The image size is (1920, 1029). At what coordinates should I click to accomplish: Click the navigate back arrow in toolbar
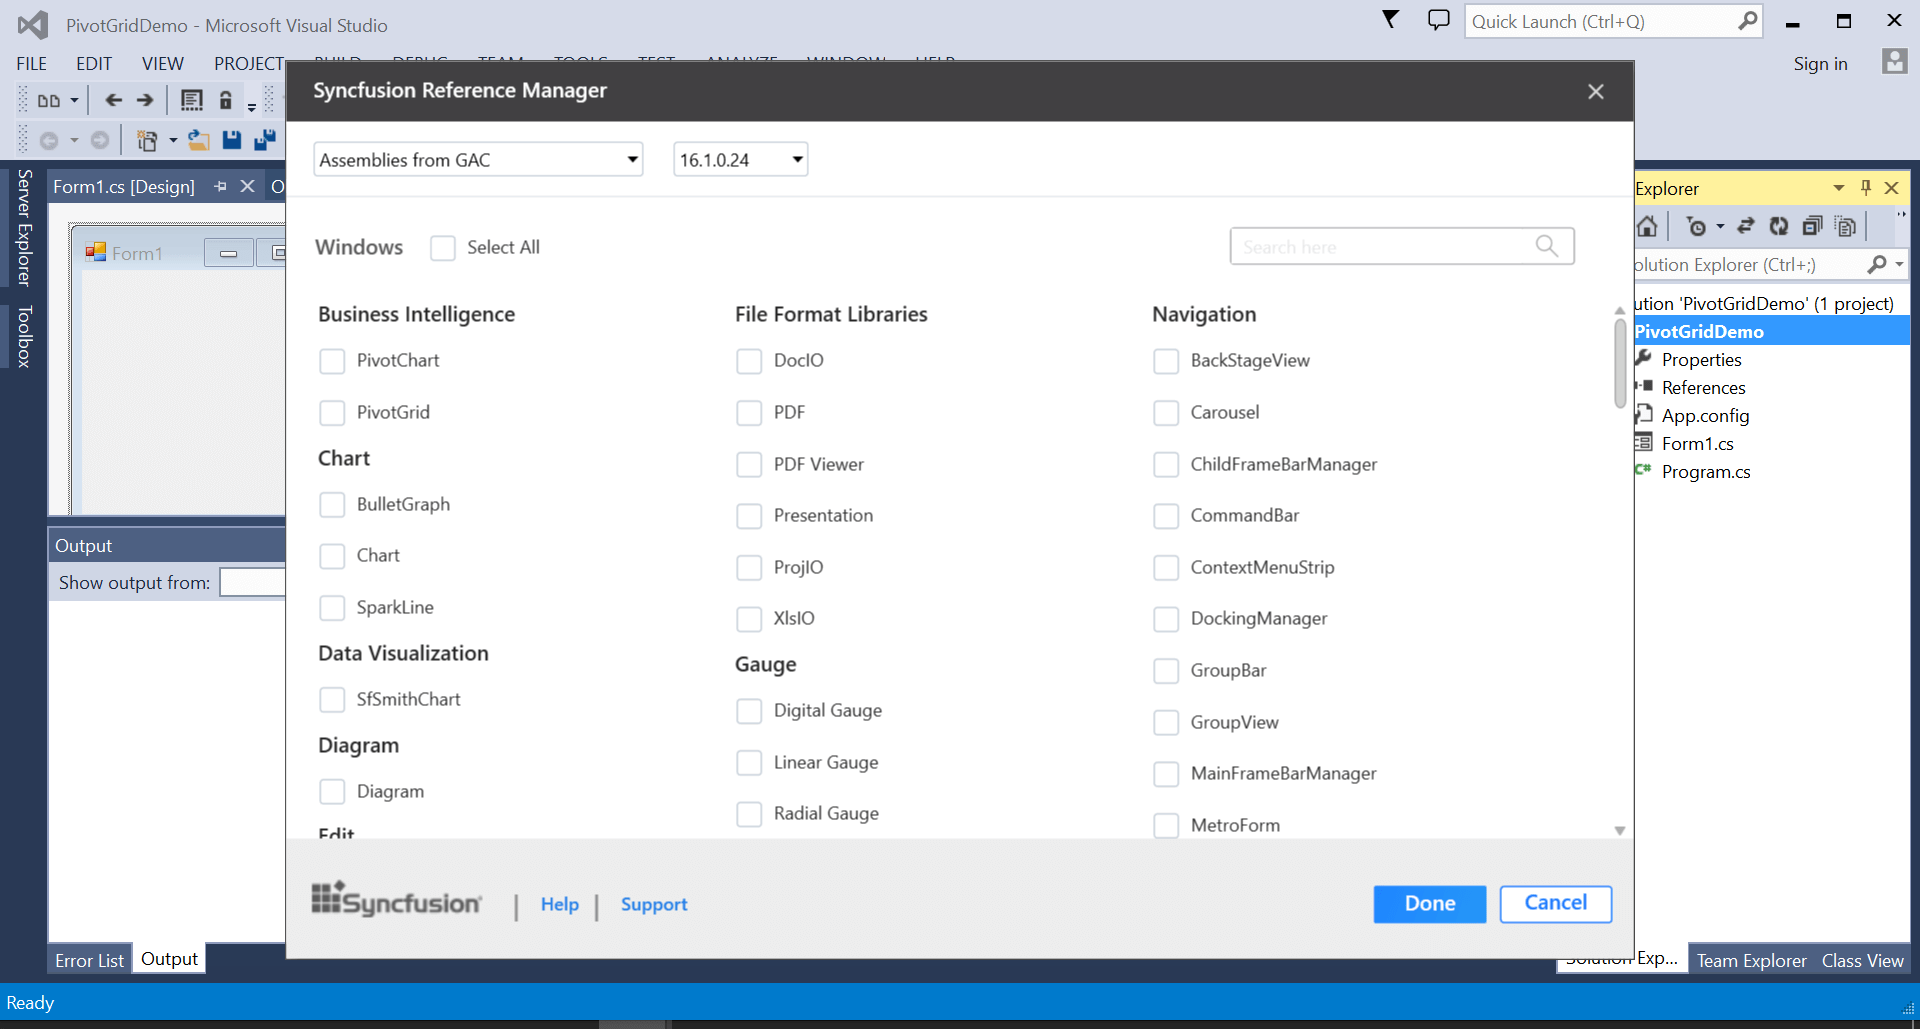coord(114,100)
